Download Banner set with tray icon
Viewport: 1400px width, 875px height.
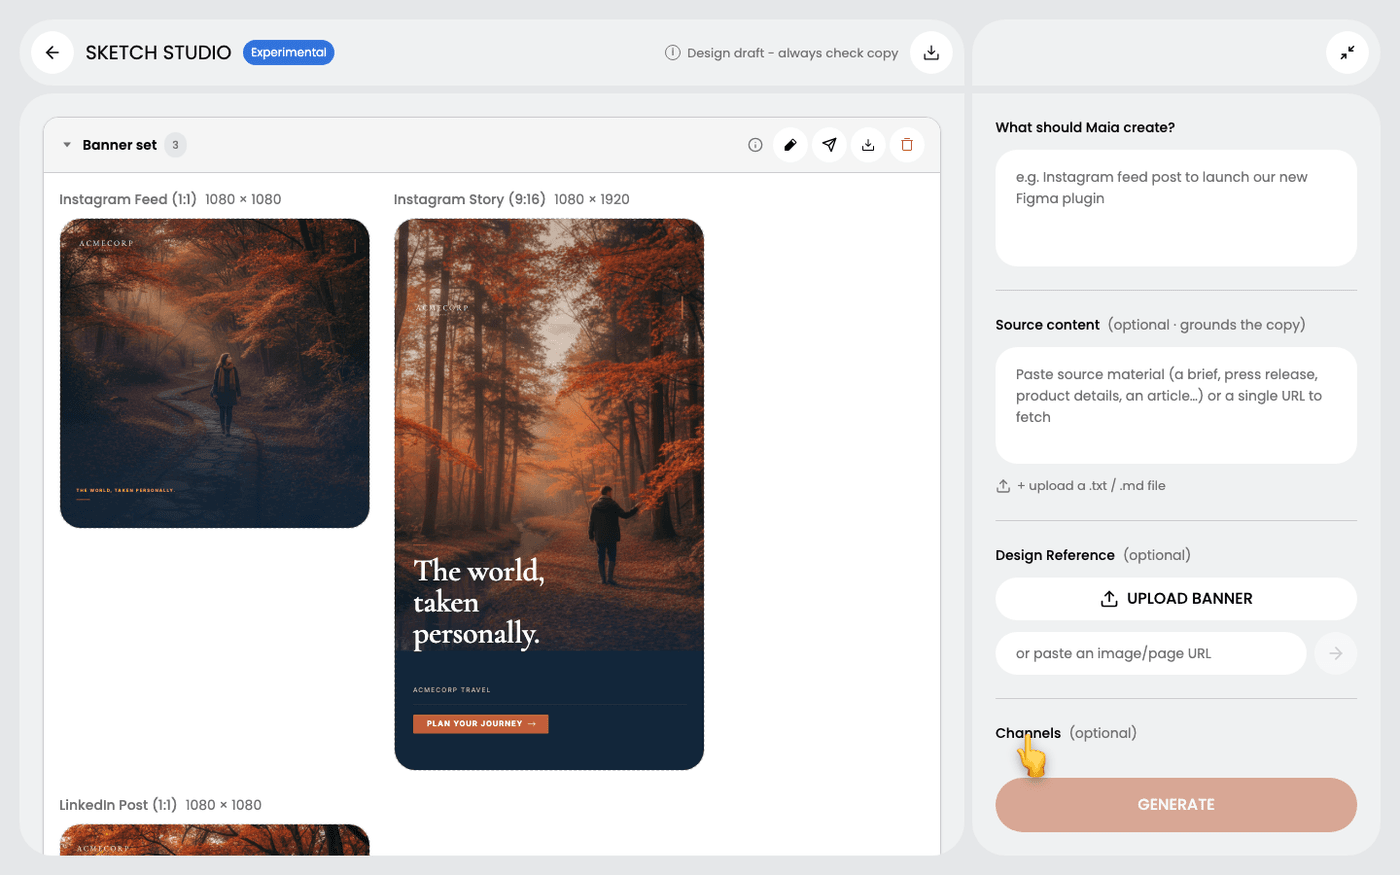pyautogui.click(x=868, y=145)
